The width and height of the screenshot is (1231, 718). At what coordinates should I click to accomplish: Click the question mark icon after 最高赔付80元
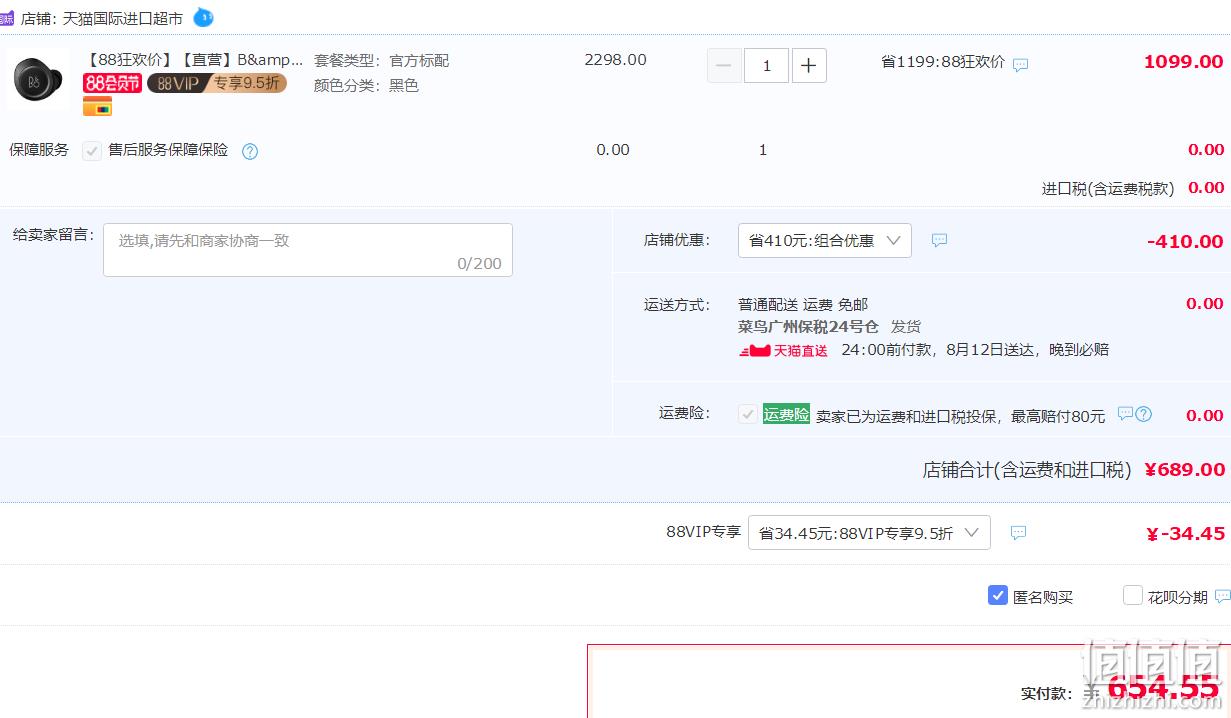click(x=1144, y=414)
